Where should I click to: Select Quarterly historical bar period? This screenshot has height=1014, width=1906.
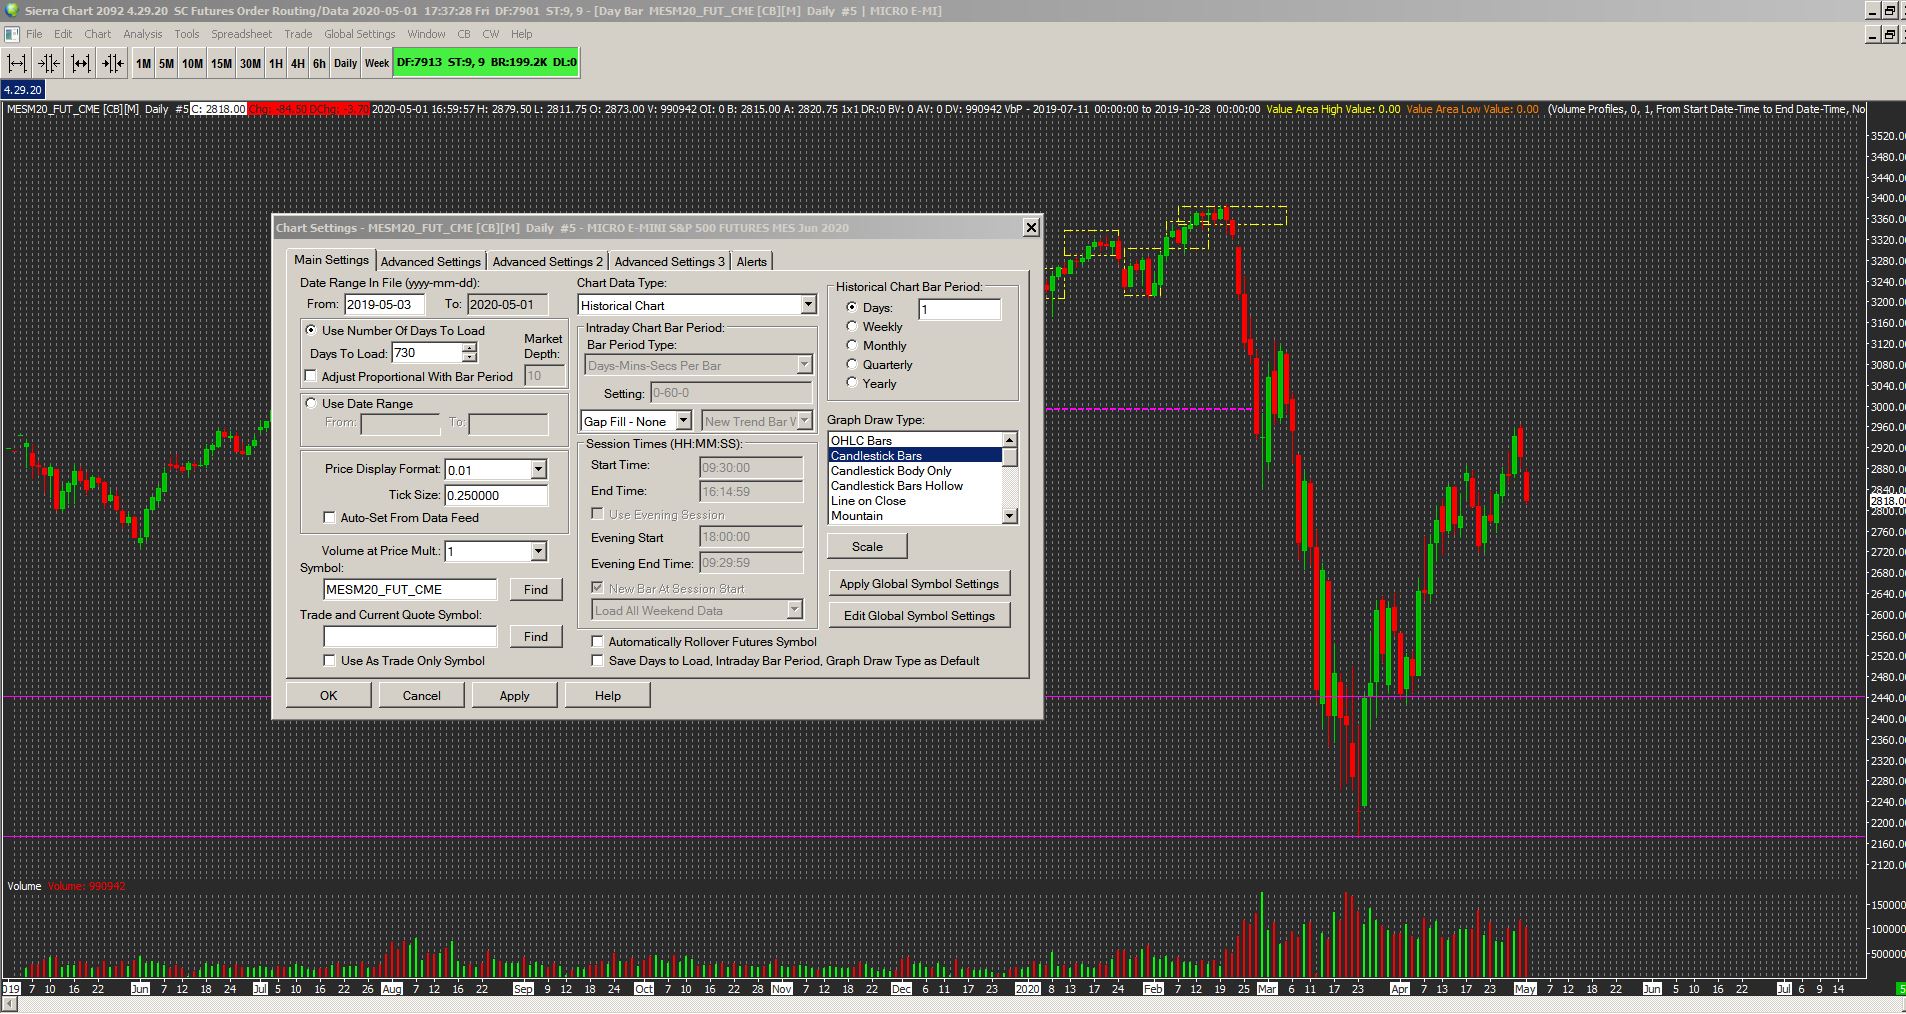coord(852,364)
